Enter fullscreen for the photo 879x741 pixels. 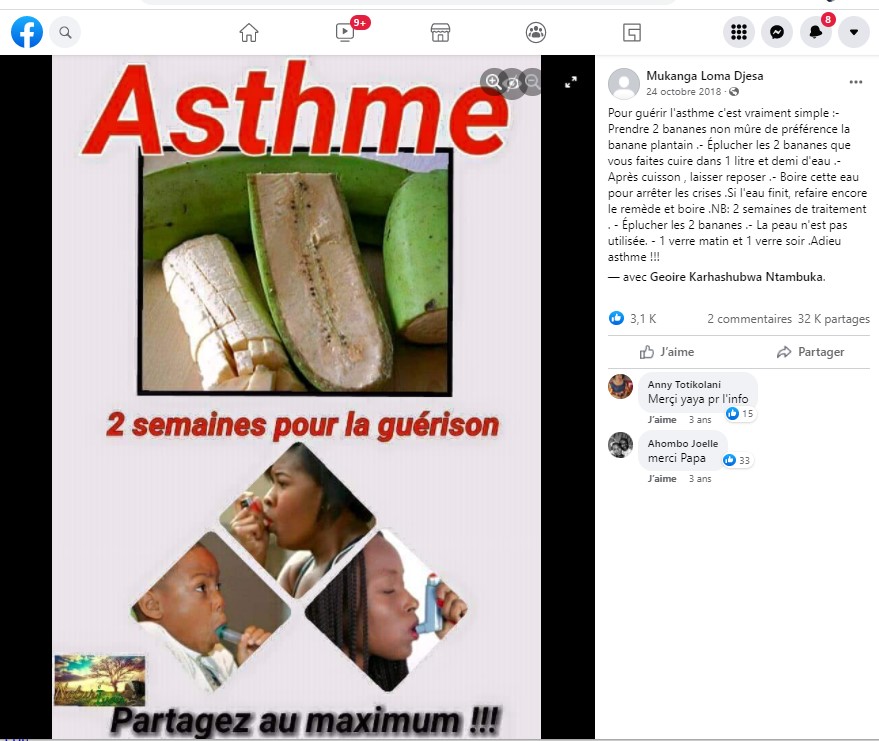coord(571,82)
